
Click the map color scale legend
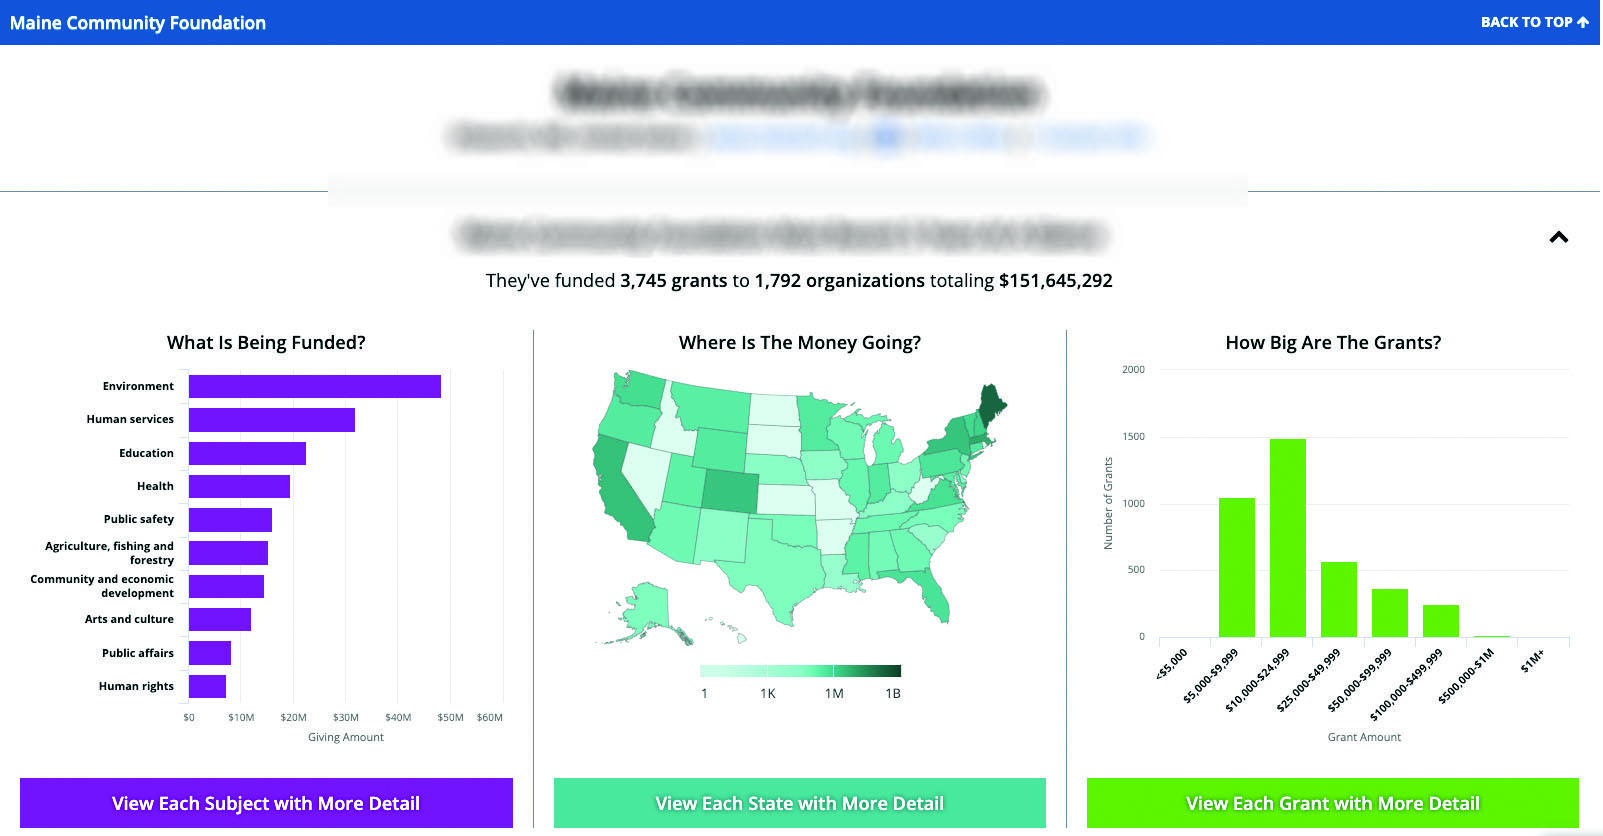(x=800, y=671)
